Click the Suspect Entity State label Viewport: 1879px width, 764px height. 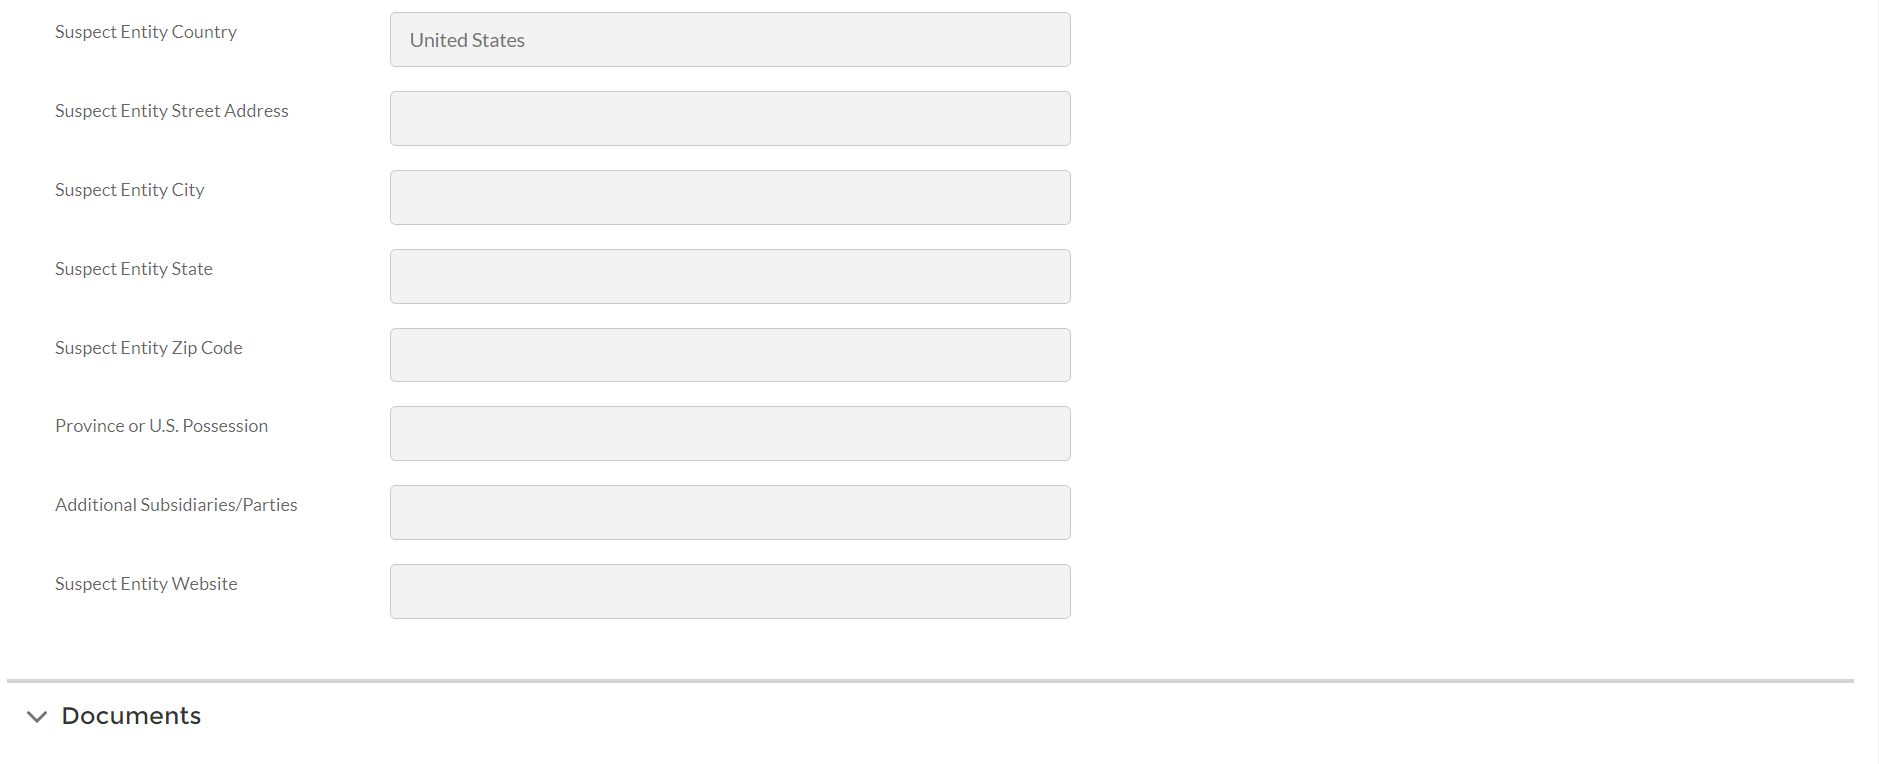(134, 269)
